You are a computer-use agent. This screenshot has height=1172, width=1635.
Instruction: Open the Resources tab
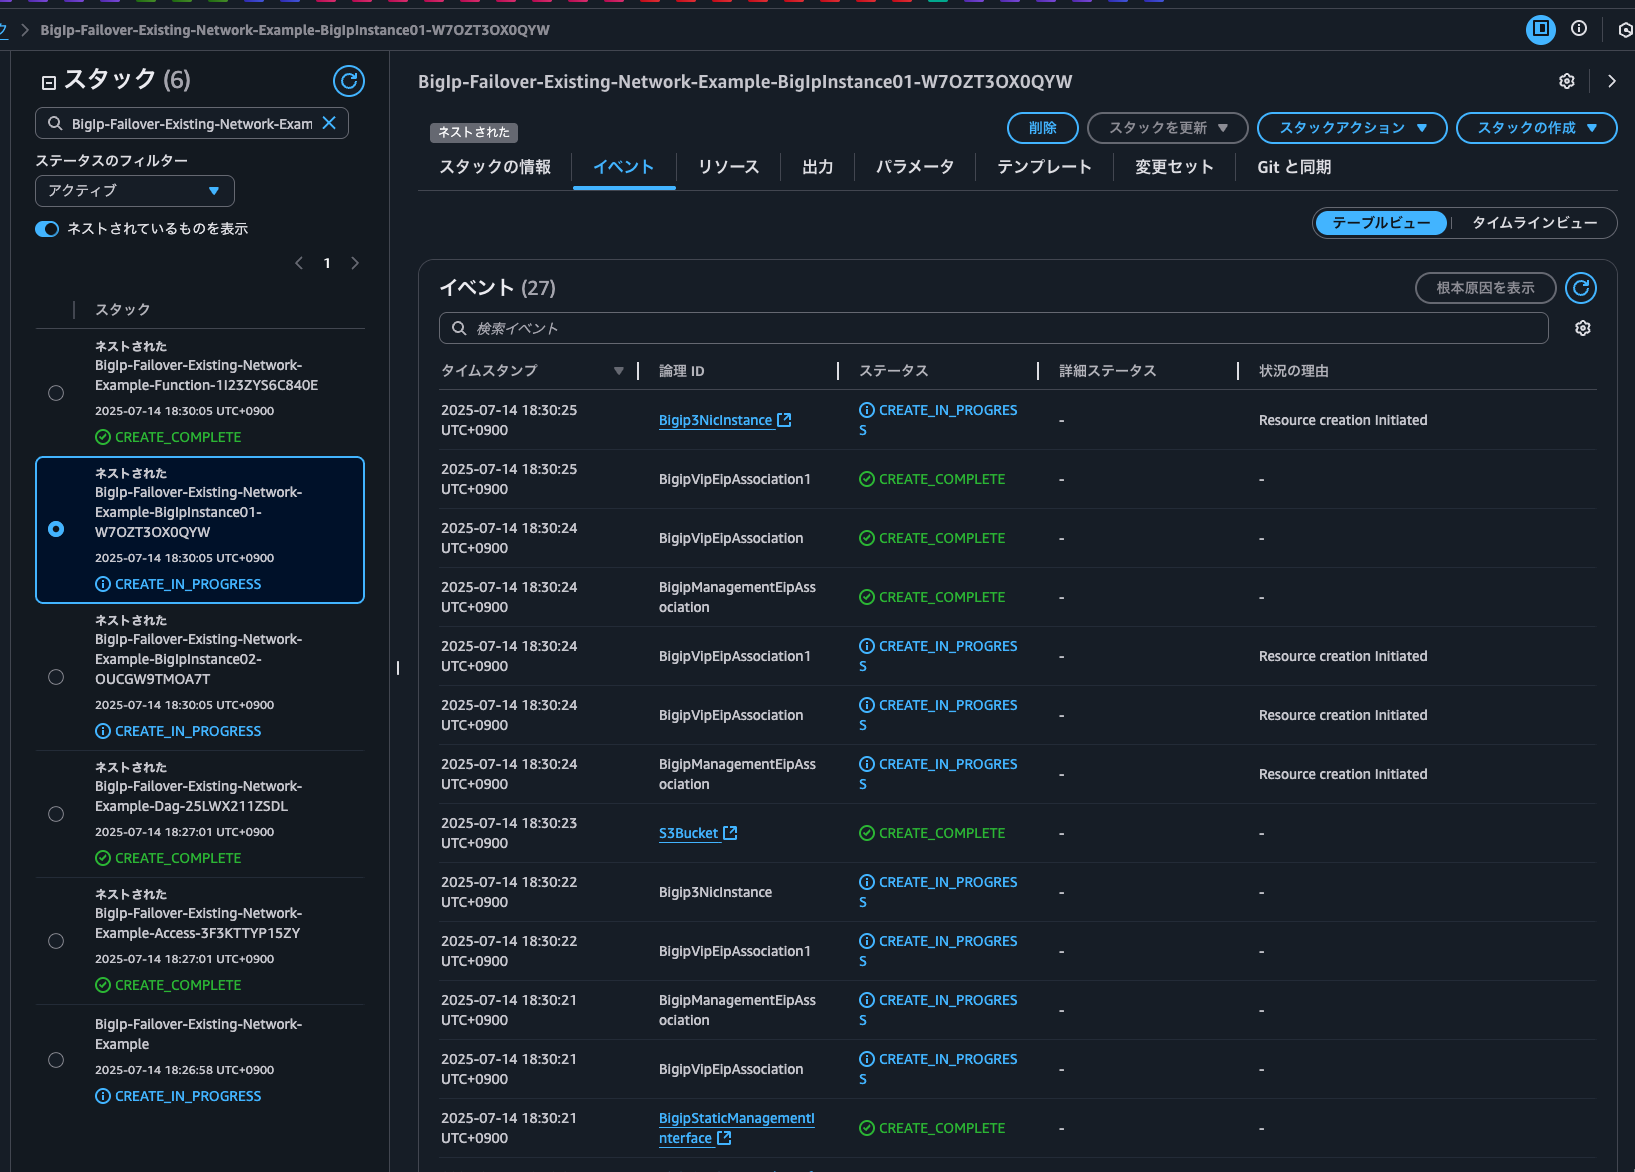(x=728, y=167)
